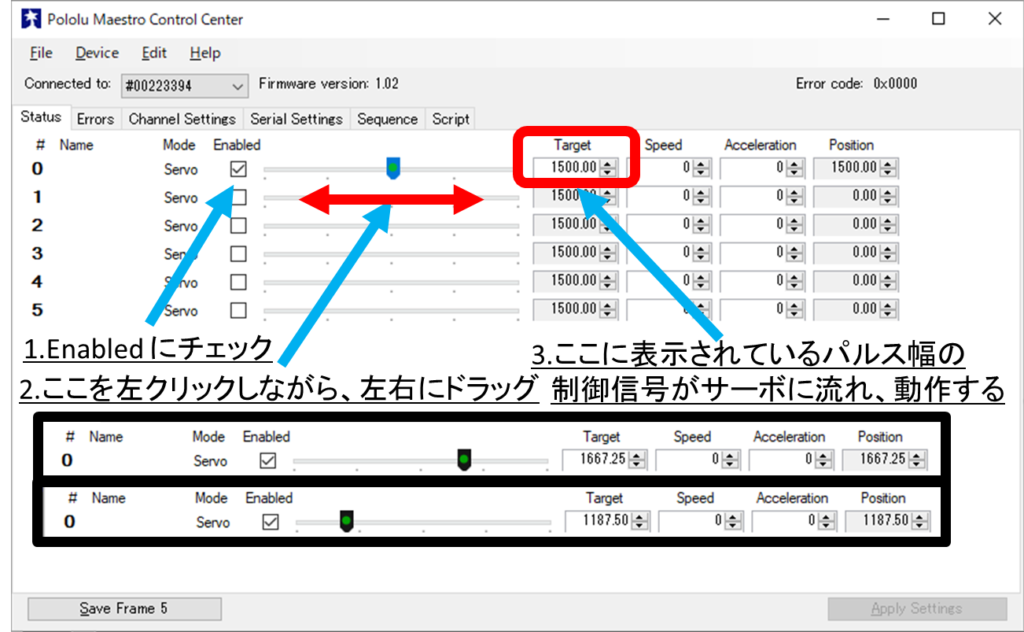Open the Serial Settings tab
The height and width of the screenshot is (632, 1024).
click(x=296, y=119)
